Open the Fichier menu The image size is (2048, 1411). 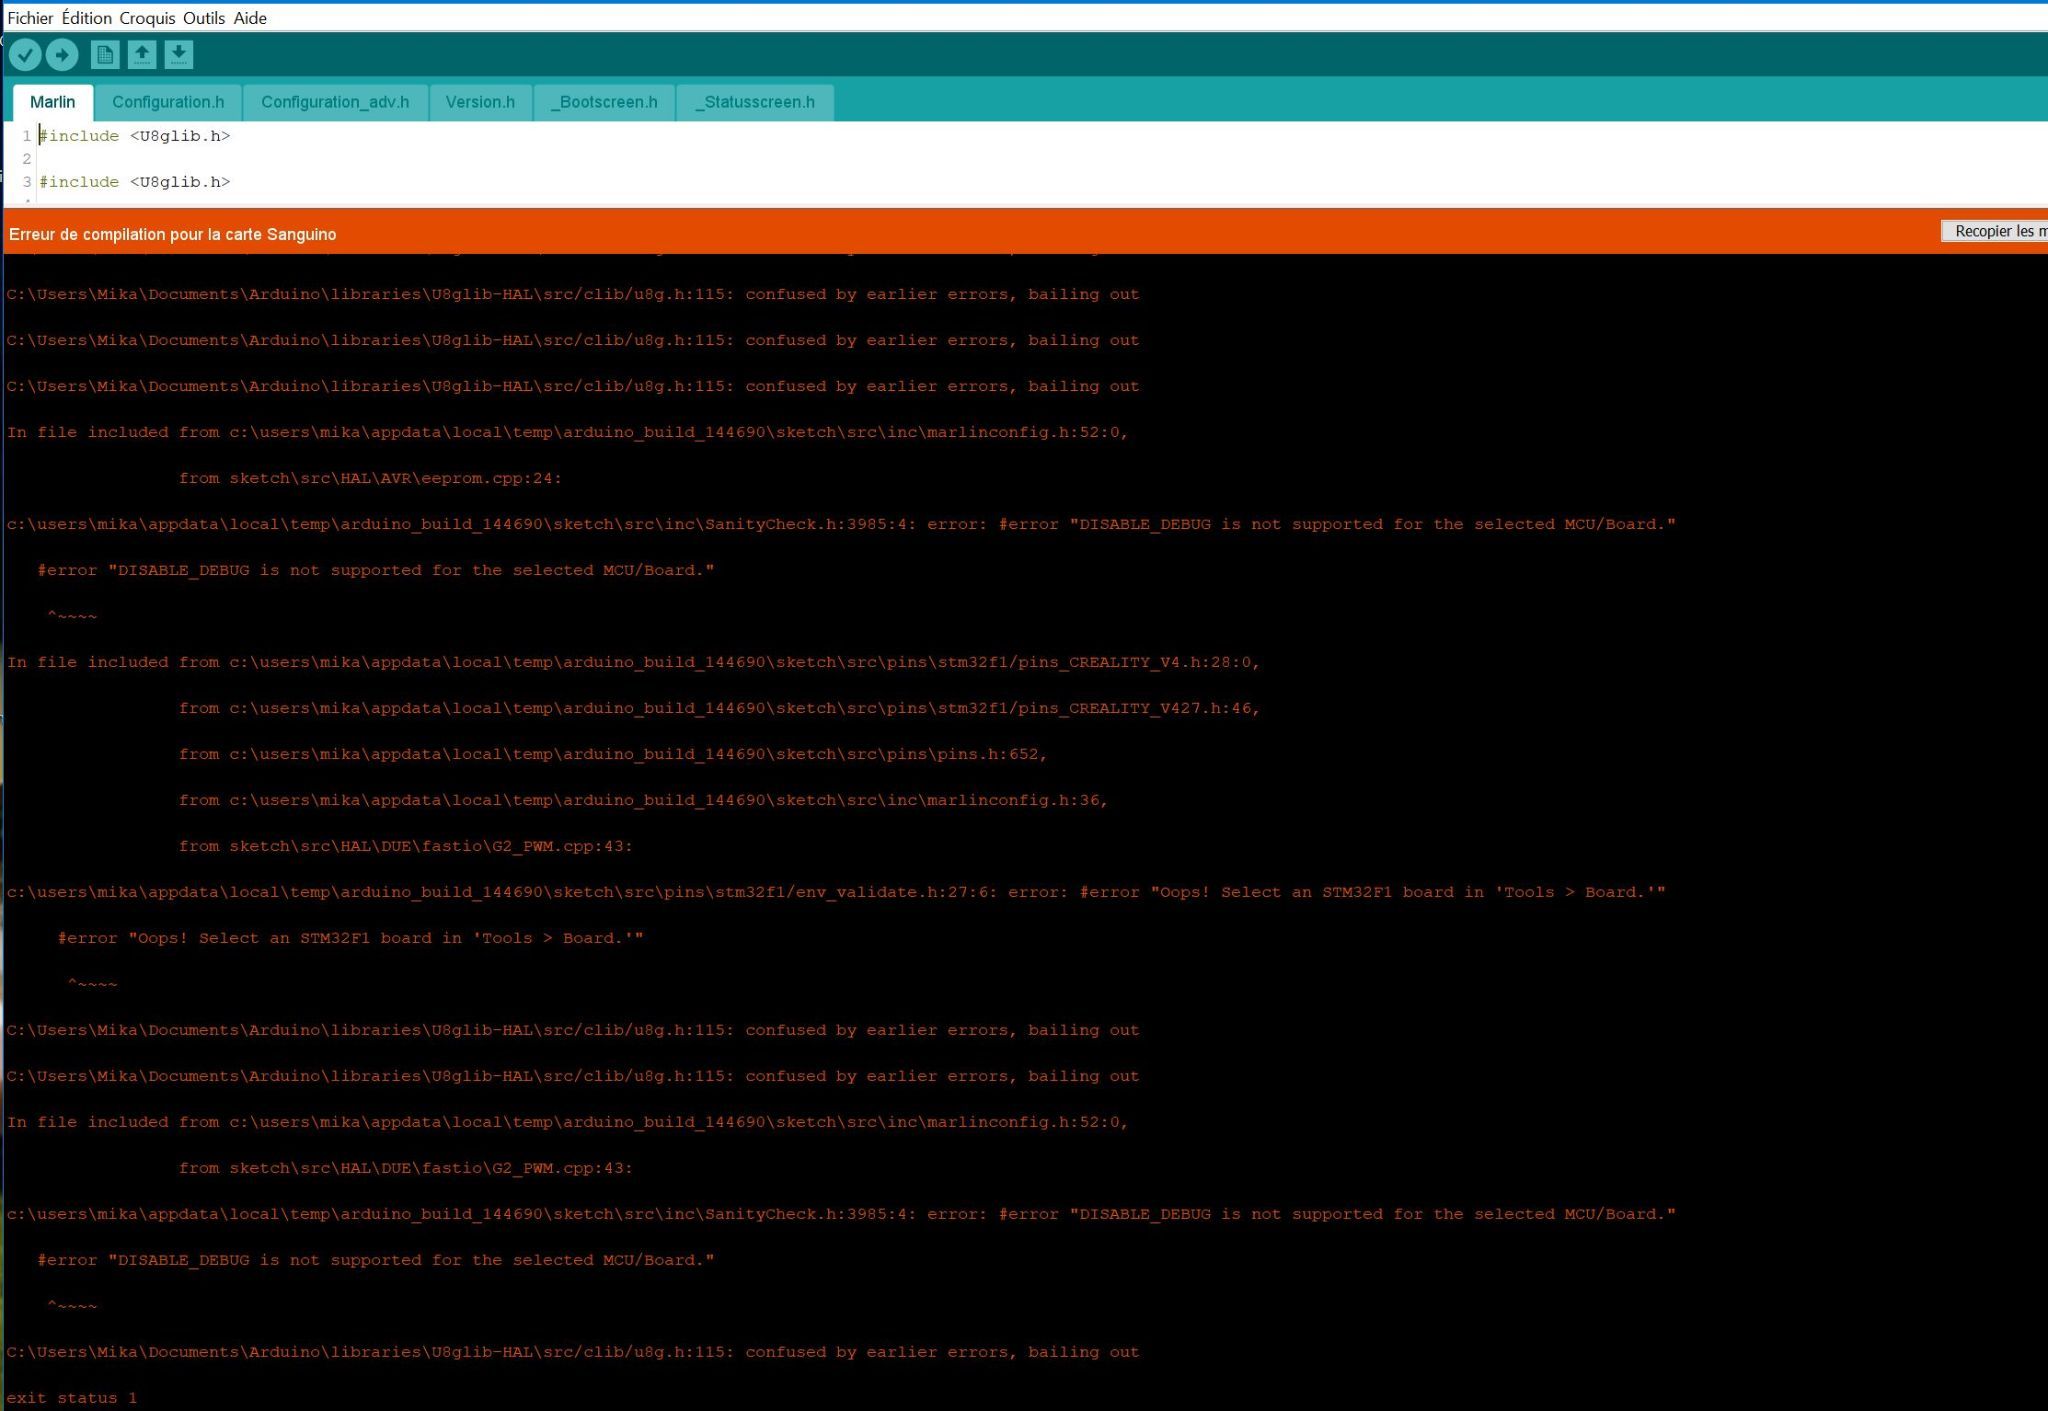(30, 18)
